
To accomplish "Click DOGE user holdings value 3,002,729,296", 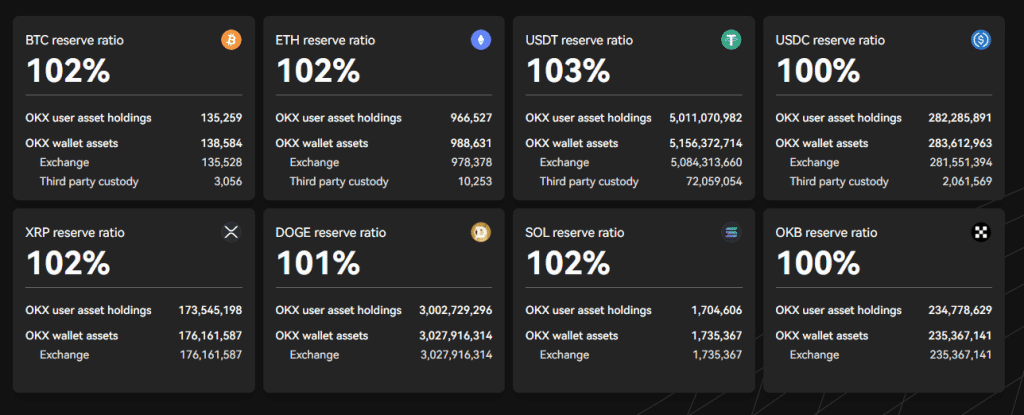I will [456, 310].
